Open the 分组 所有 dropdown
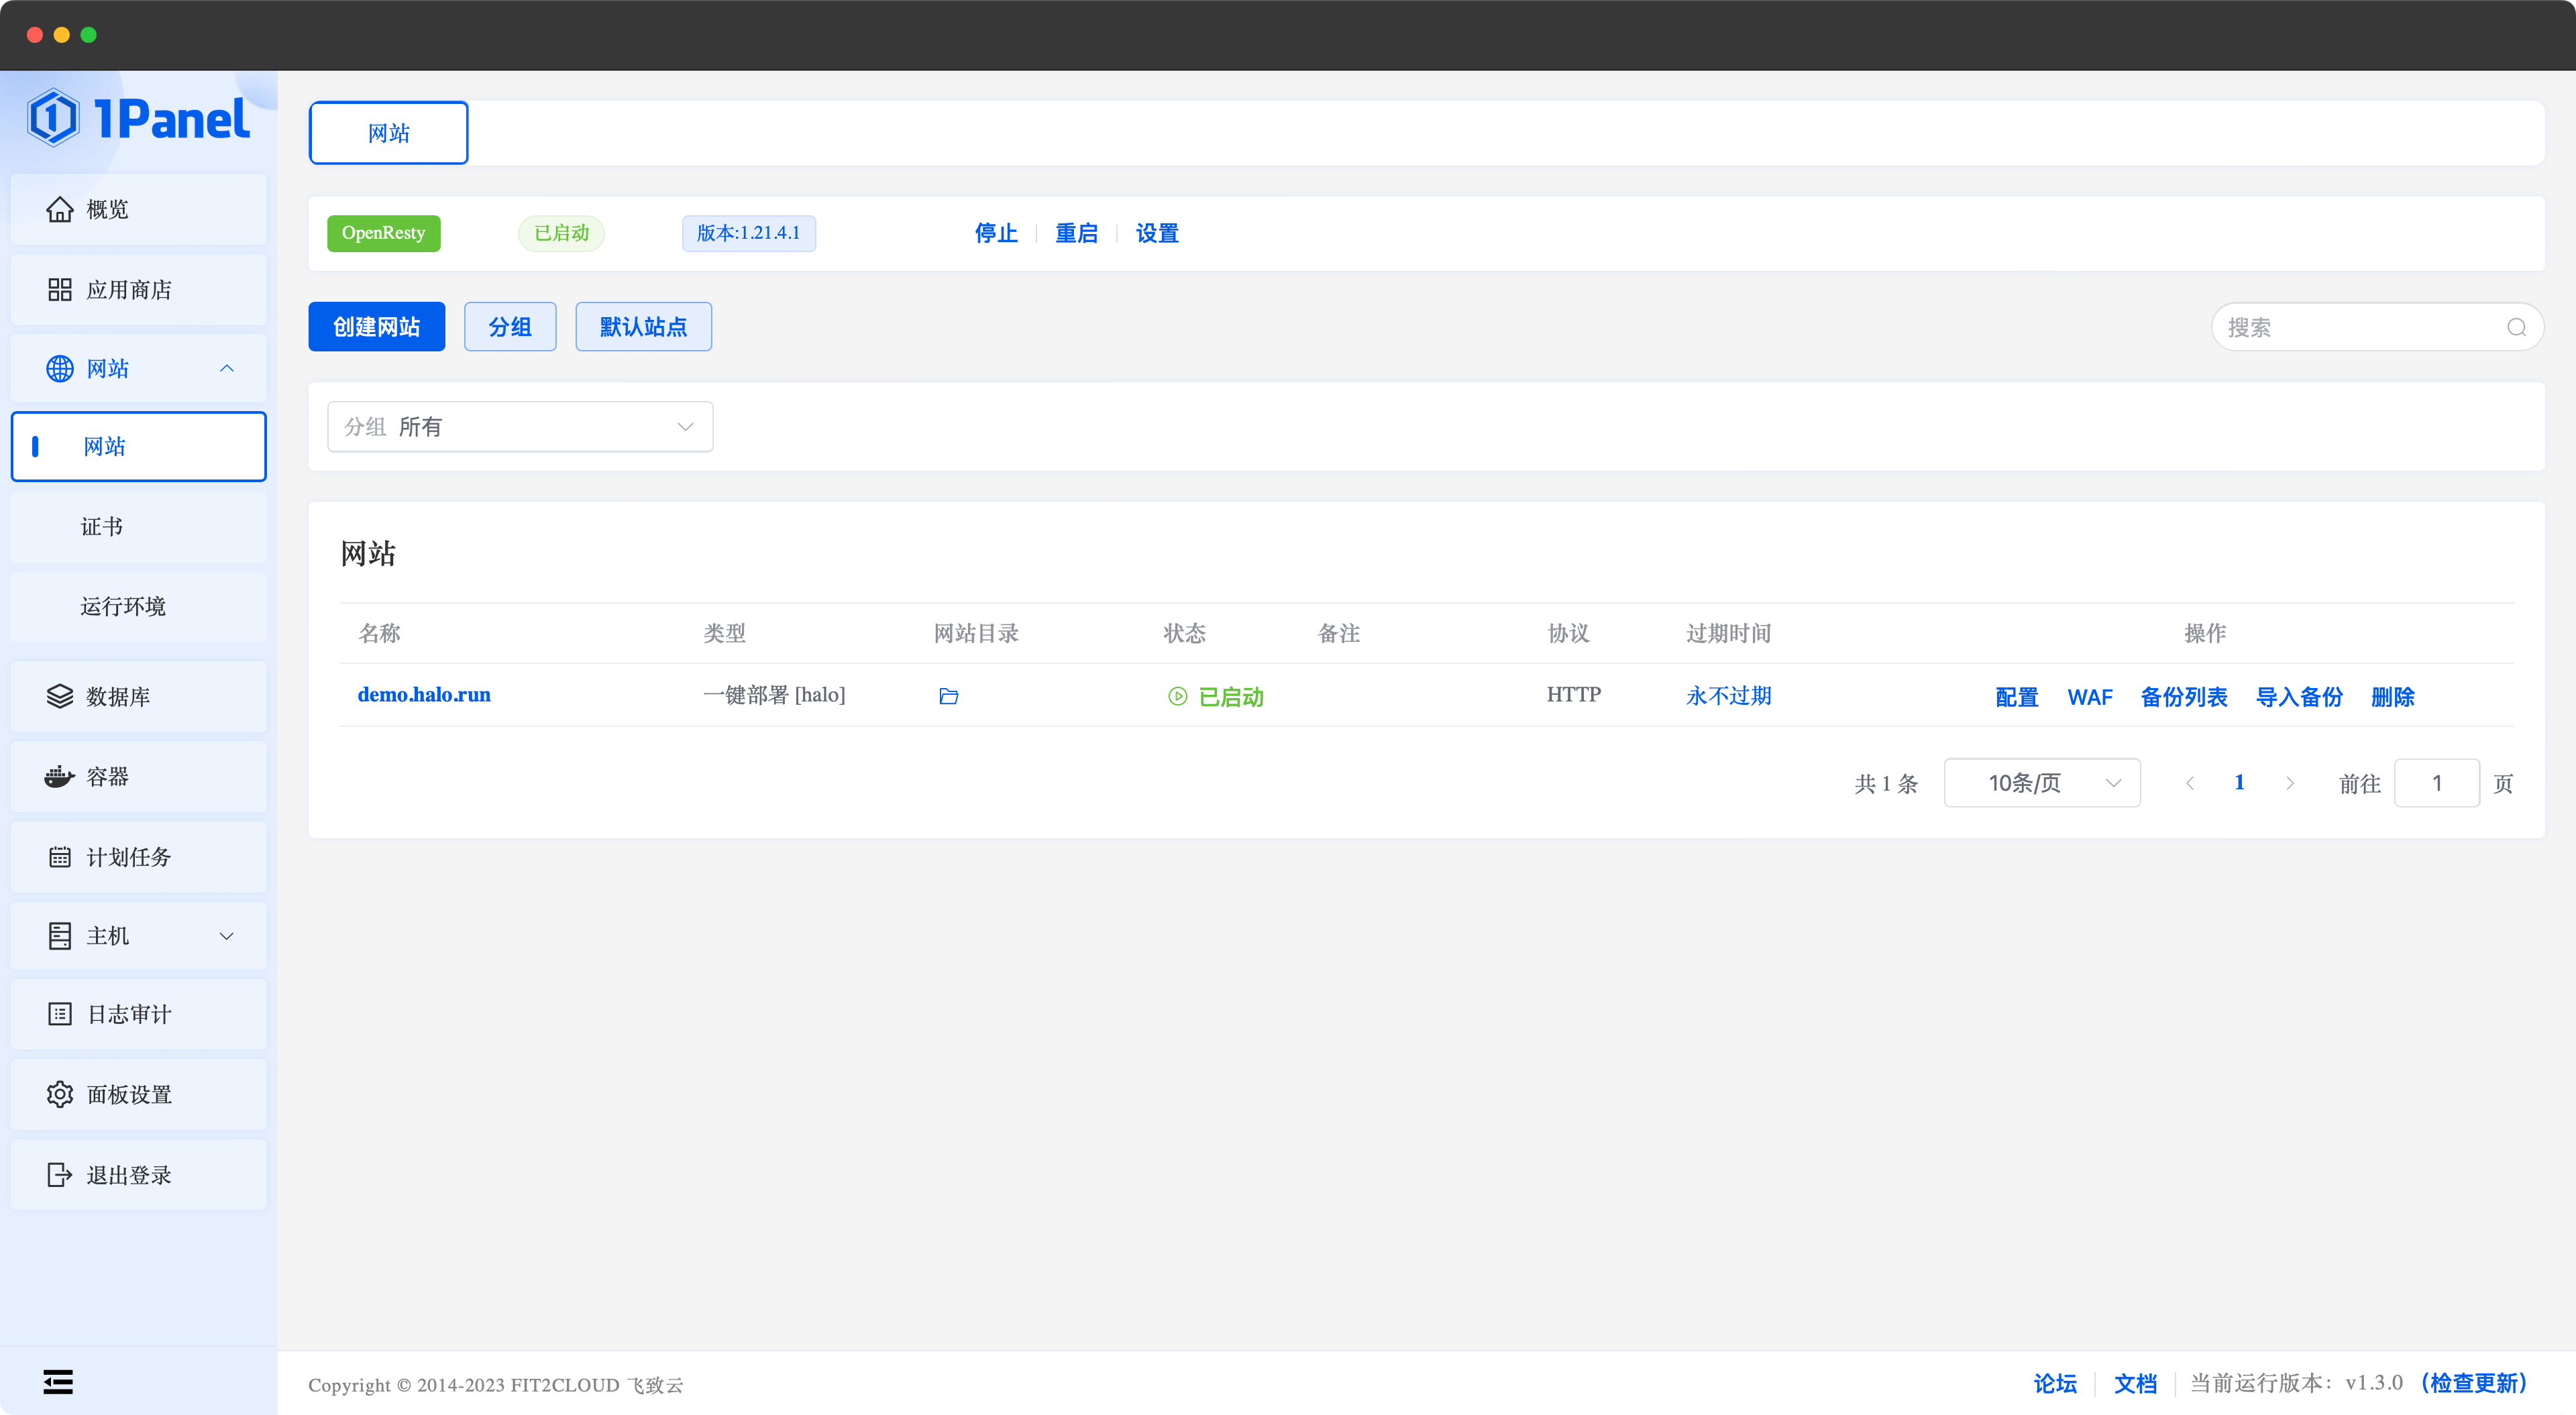 (x=520, y=427)
